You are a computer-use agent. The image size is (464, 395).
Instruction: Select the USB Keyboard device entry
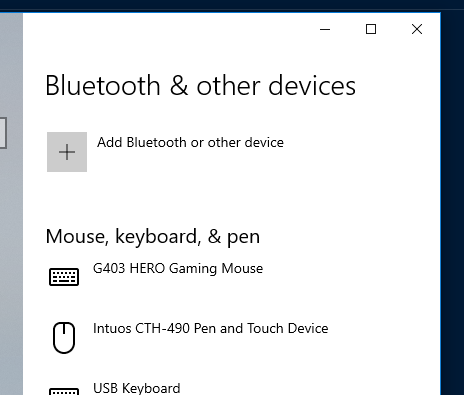pyautogui.click(x=137, y=388)
